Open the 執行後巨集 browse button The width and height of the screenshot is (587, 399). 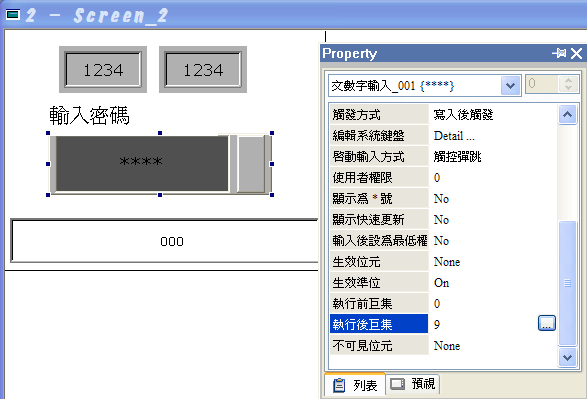547,323
